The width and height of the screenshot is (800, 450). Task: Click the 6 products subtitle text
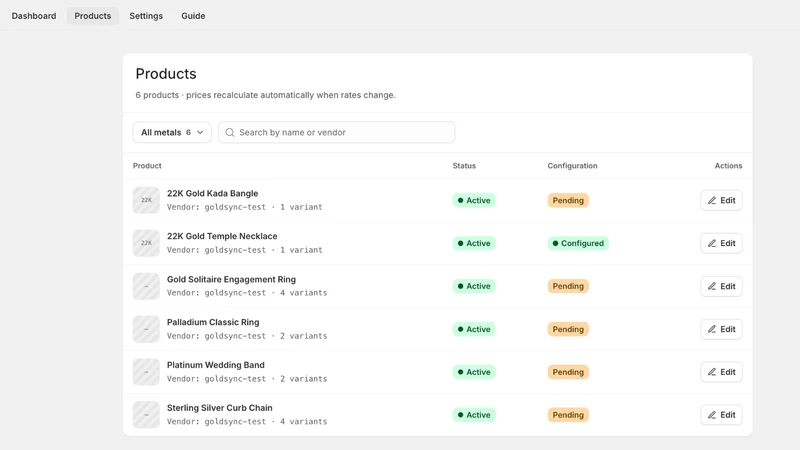[265, 95]
